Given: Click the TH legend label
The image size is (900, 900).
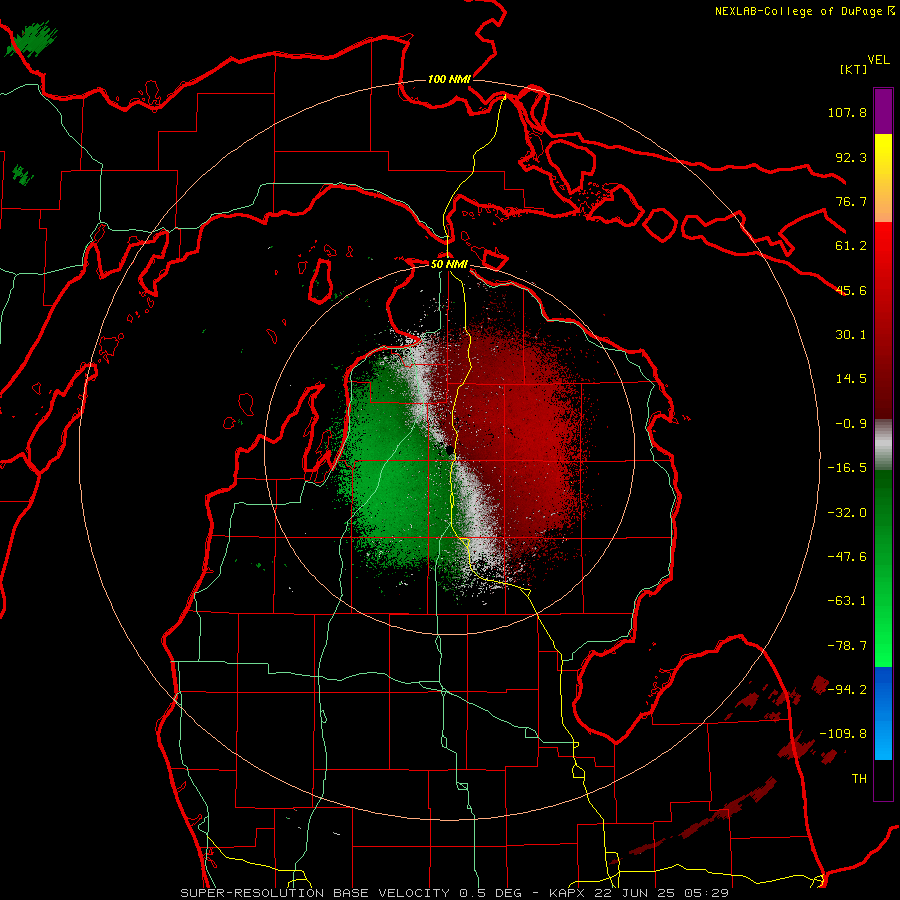Looking at the screenshot, I should click(x=859, y=779).
